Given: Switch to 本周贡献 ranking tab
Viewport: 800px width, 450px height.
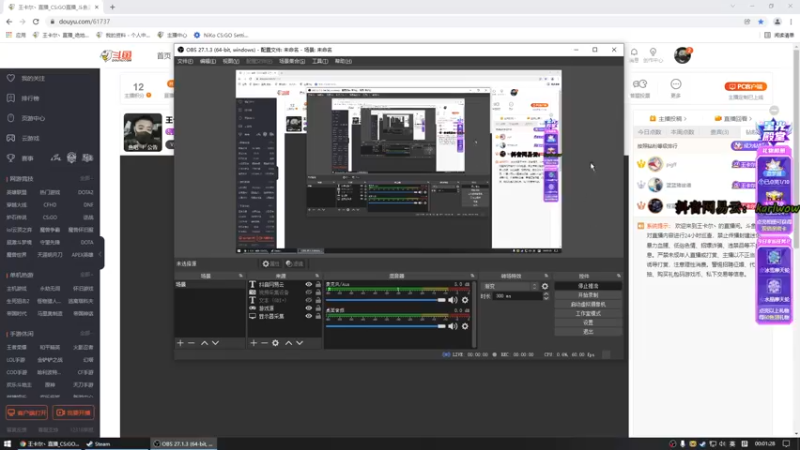Looking at the screenshot, I should 683,132.
